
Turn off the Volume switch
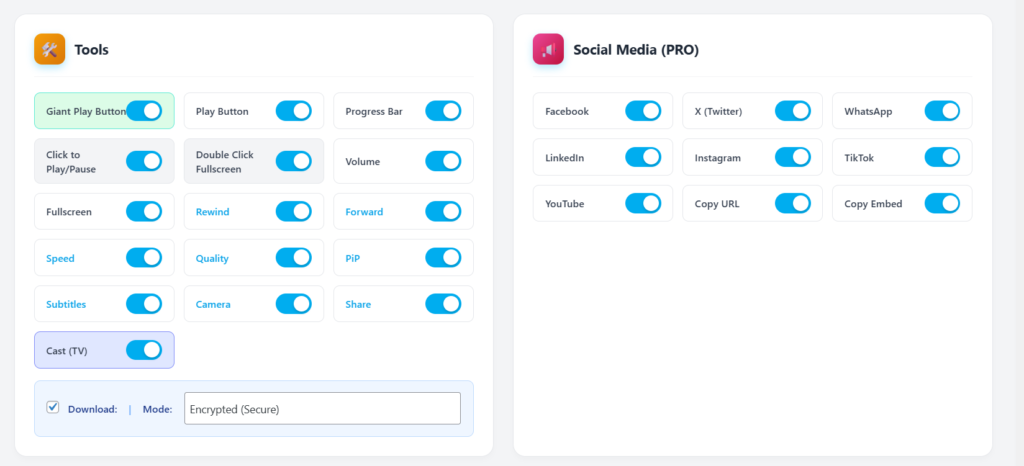pos(443,161)
